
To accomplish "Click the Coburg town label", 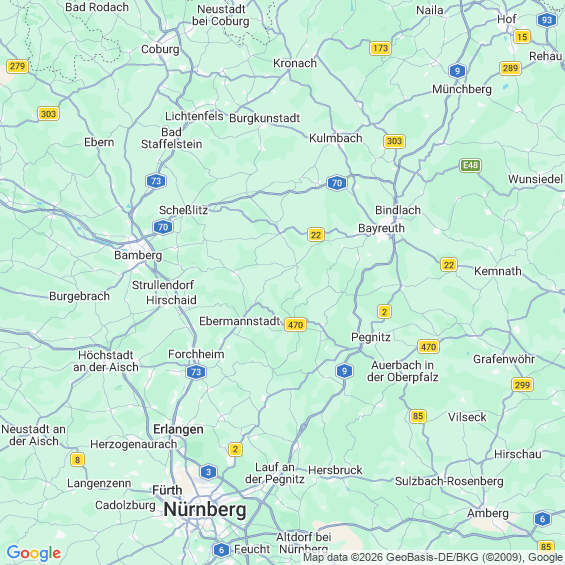I will click(160, 49).
